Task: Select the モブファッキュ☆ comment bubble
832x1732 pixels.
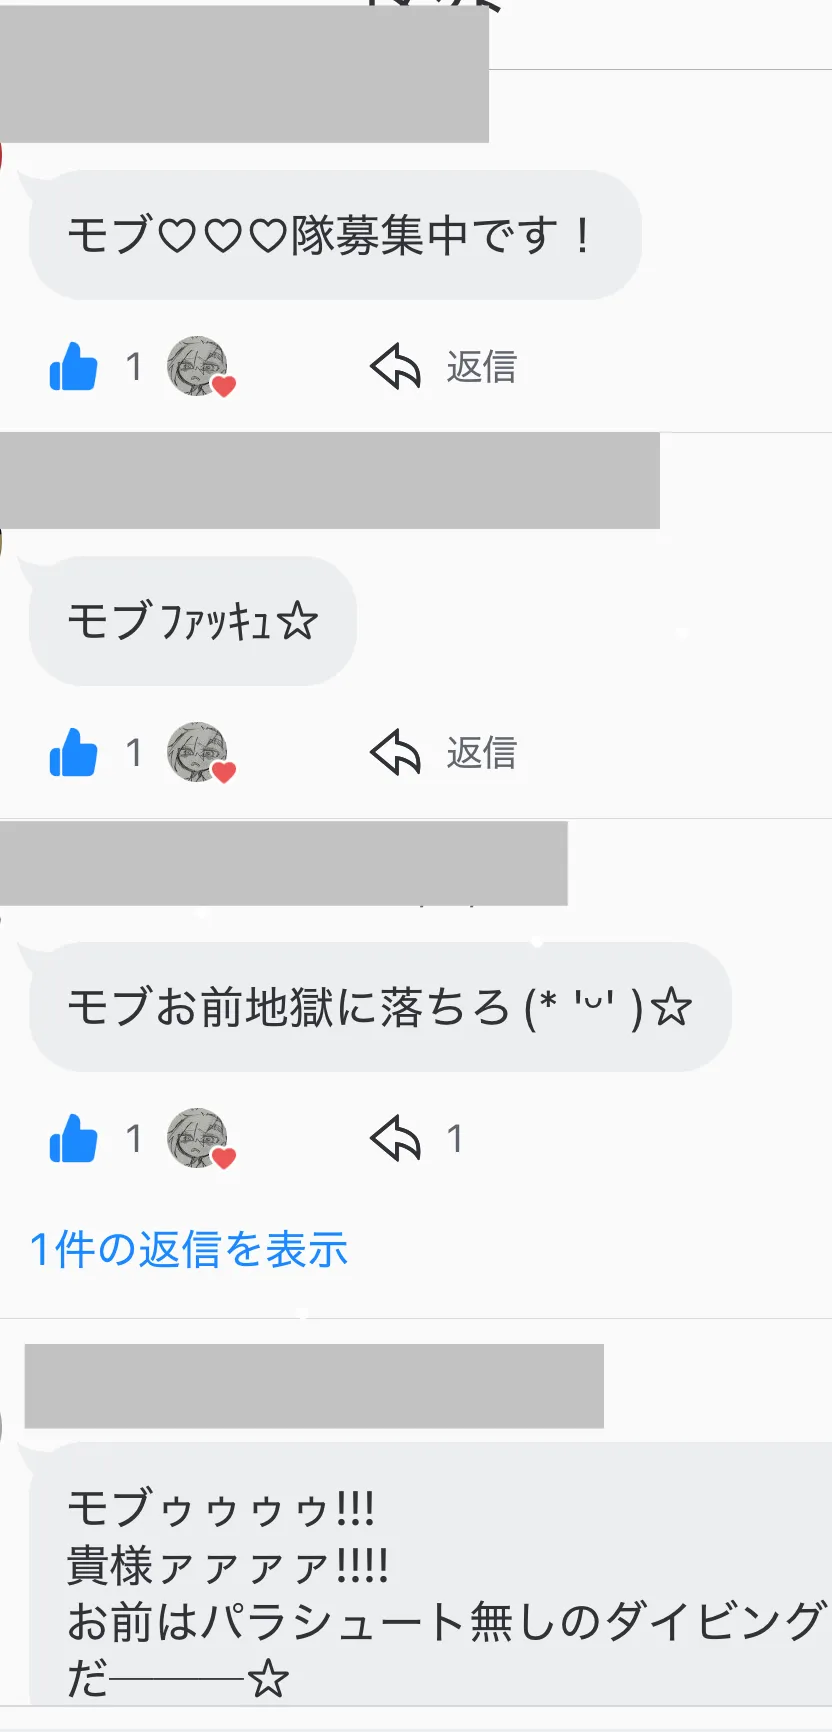Action: 193,621
